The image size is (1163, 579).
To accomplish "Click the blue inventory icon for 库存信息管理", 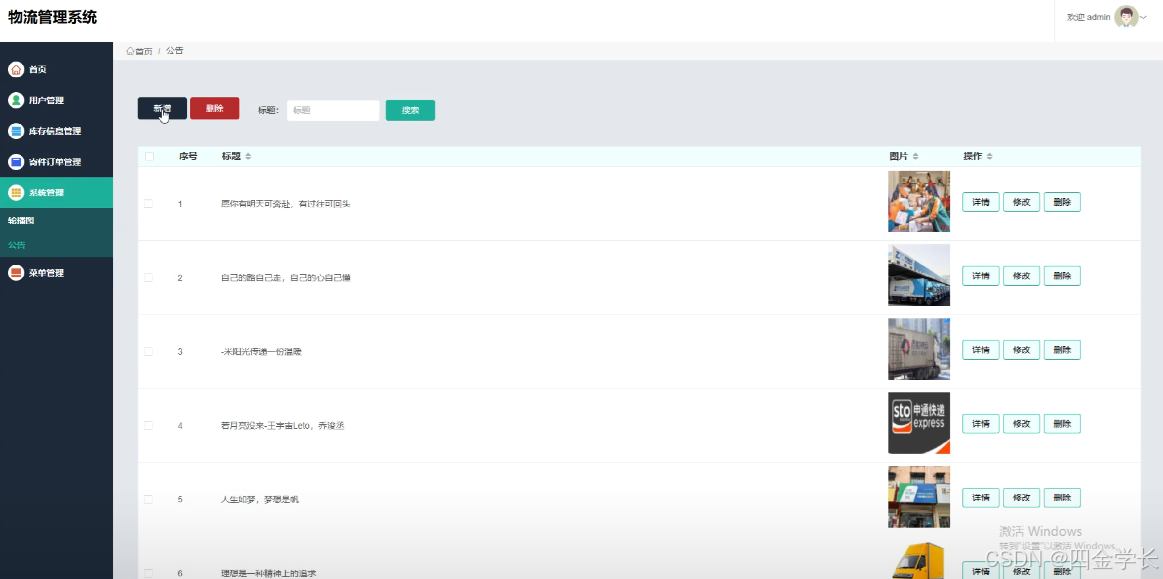I will [16, 131].
